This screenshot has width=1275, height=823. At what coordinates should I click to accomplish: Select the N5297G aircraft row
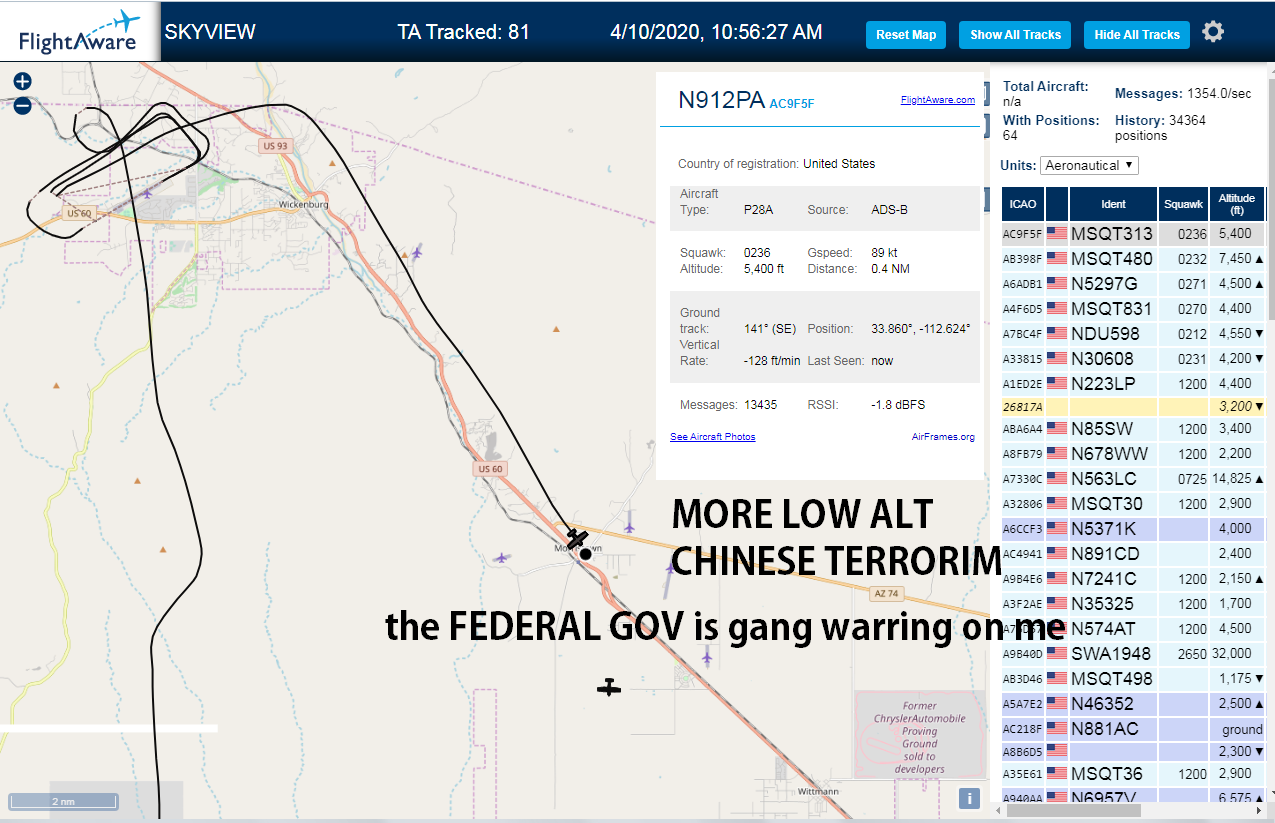[1133, 284]
